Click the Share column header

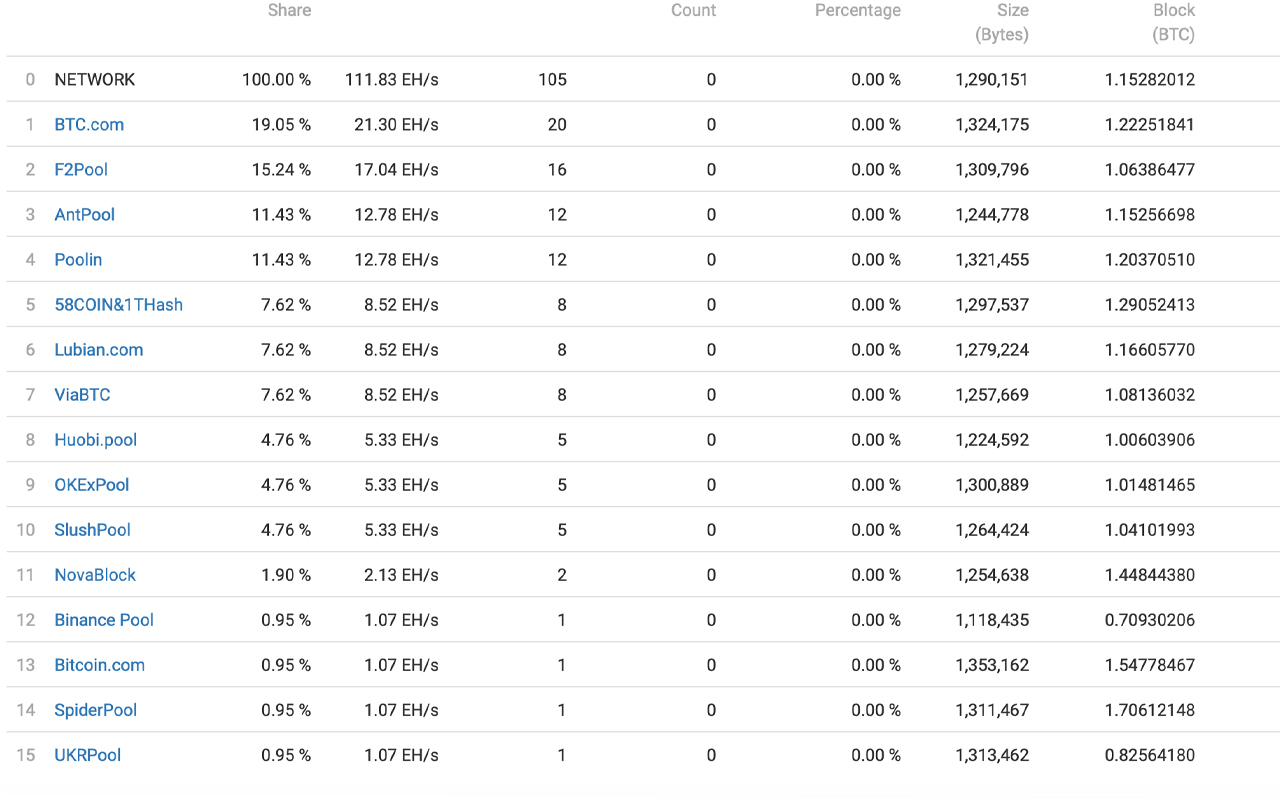click(289, 10)
